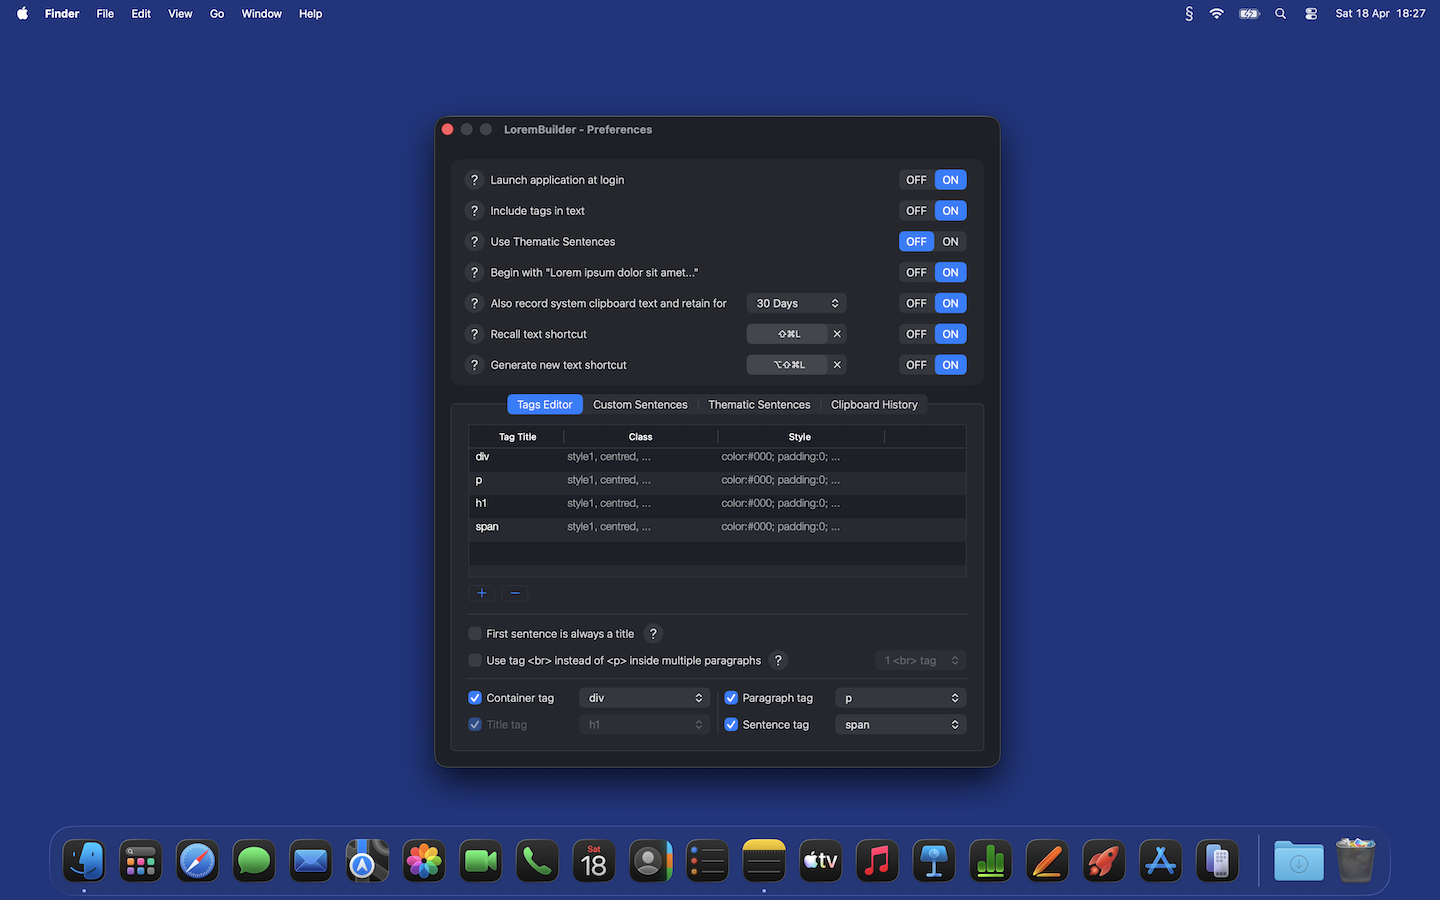Remove selected tag with the minus button

514,593
